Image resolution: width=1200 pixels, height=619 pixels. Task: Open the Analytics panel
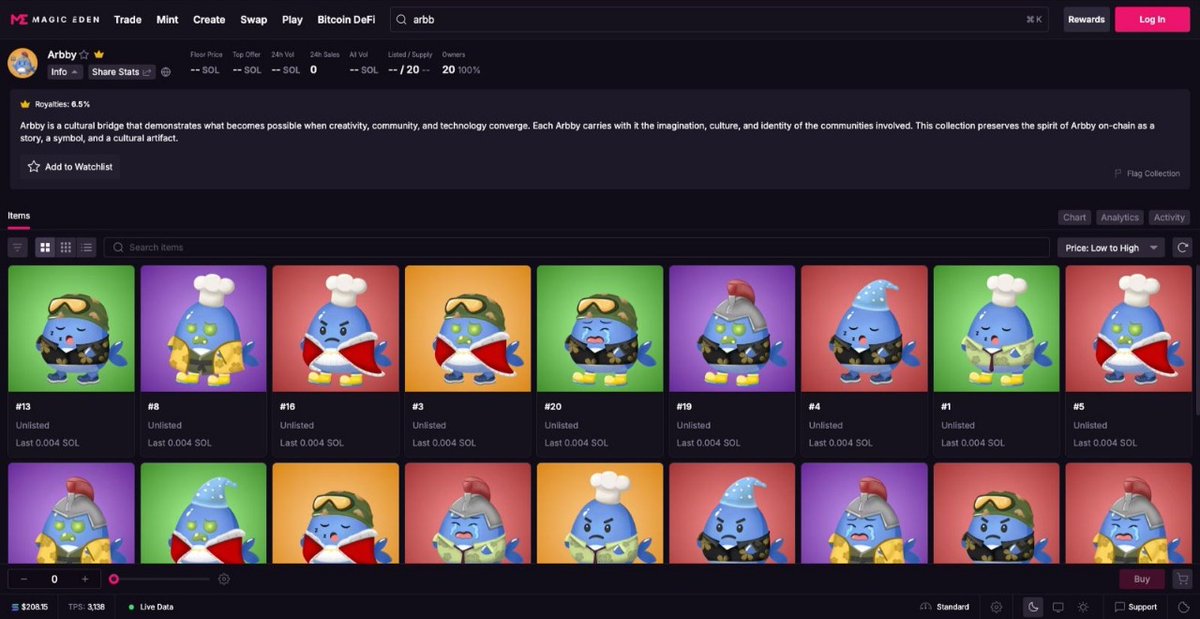[1119, 217]
